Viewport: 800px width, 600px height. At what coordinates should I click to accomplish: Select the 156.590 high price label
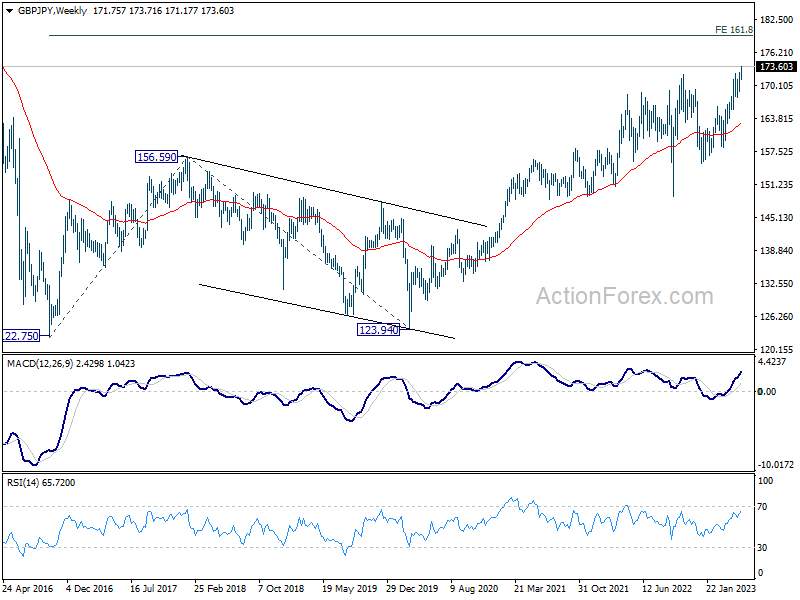point(156,157)
